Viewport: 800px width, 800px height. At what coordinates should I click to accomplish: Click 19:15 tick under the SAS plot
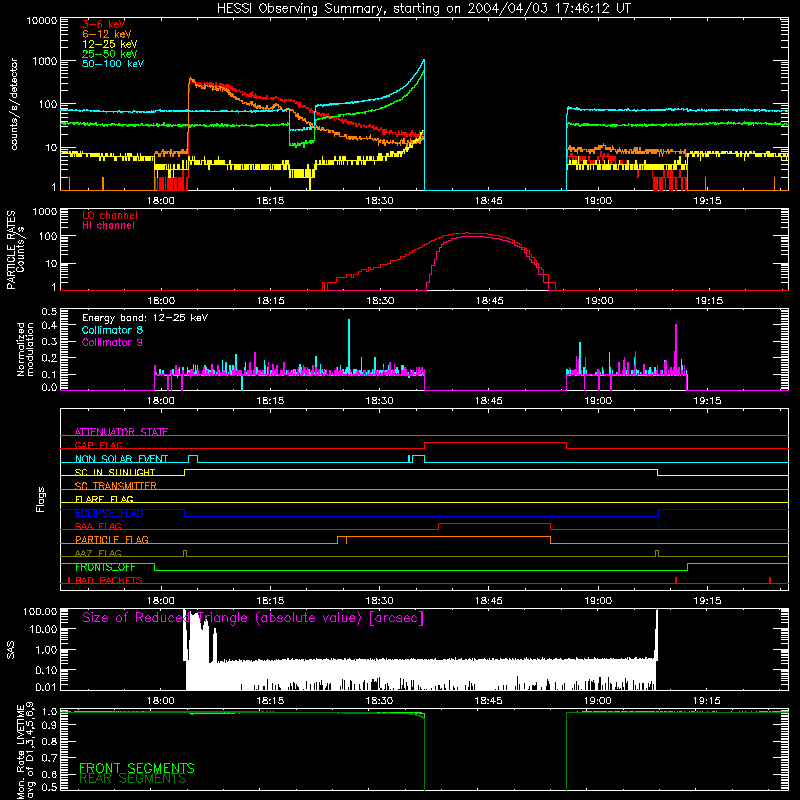coord(707,701)
